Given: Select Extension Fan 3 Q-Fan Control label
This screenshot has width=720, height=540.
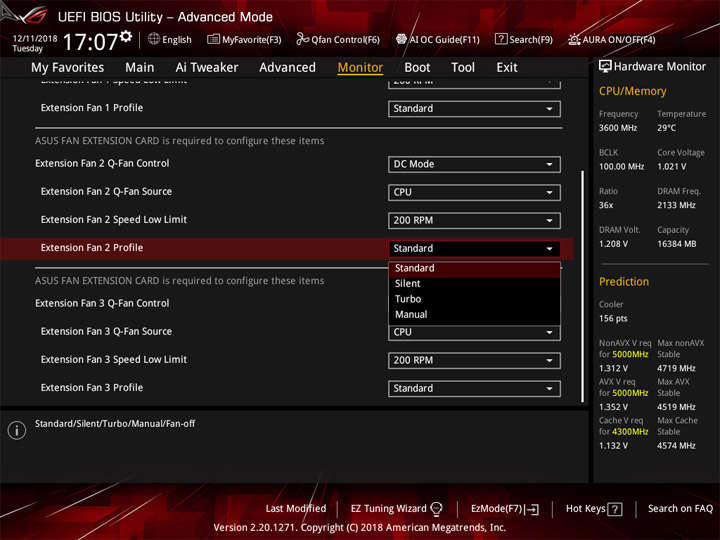Looking at the screenshot, I should point(102,304).
